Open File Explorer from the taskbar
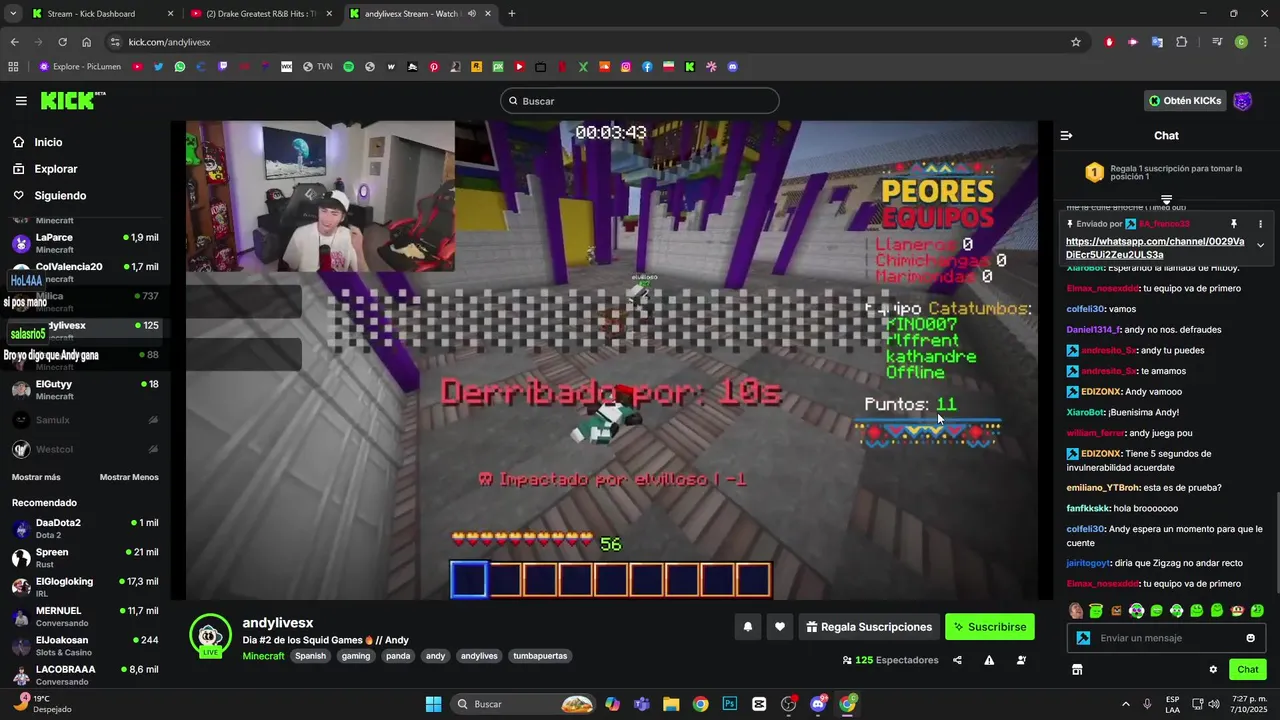Screen dimensions: 1280x720 point(671,704)
